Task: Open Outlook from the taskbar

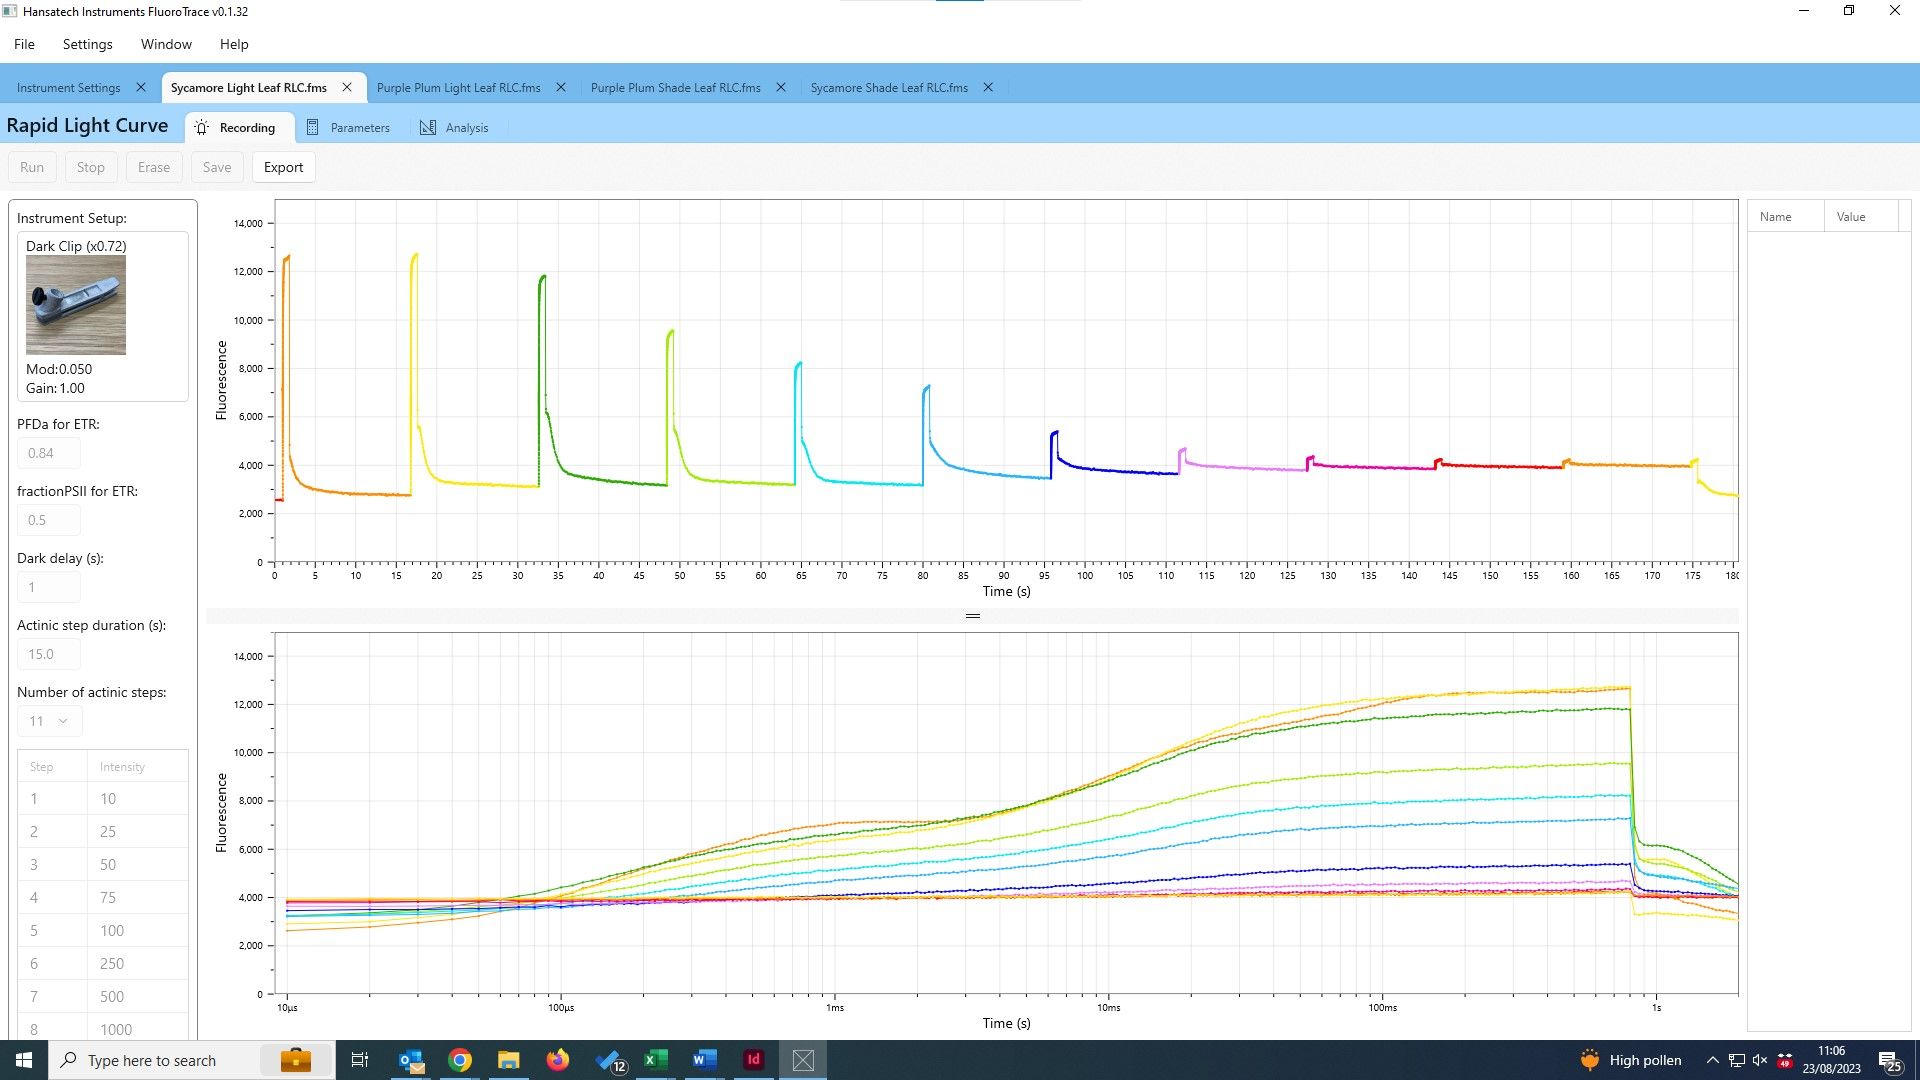Action: 411,1060
